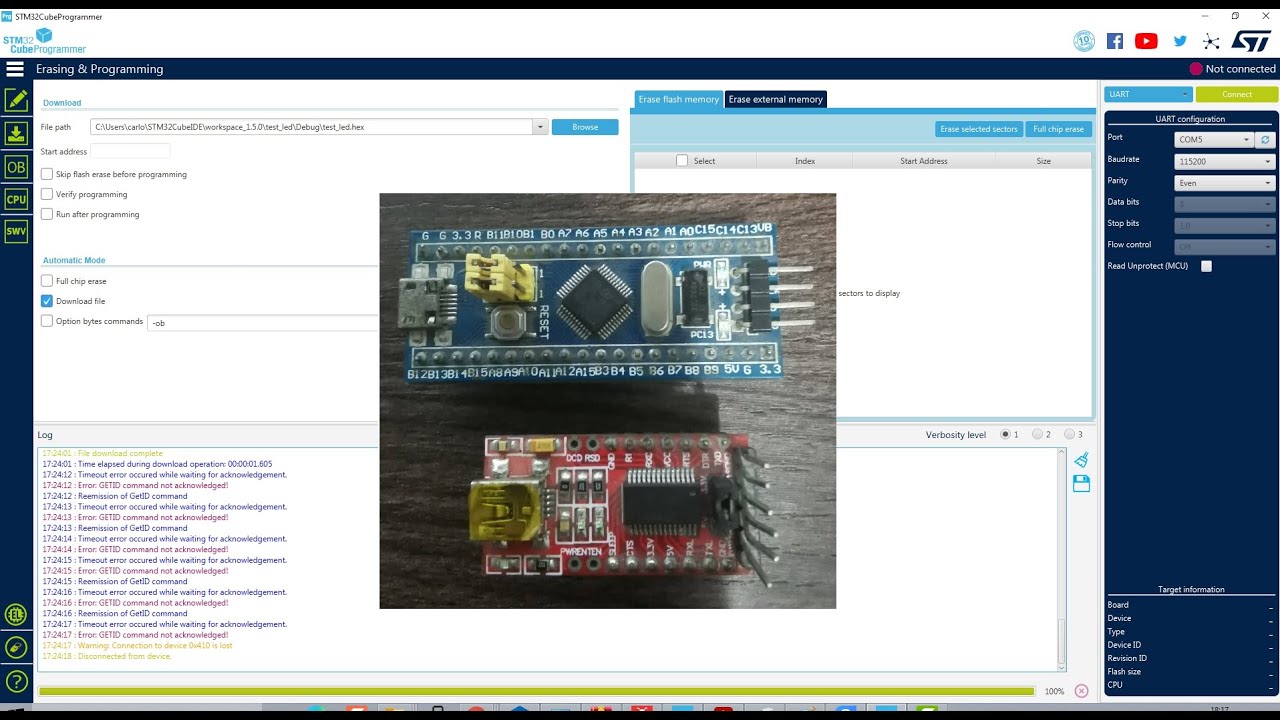Viewport: 1280px width, 720px height.
Task: Click the log vertical scrollbar
Action: [x=1061, y=560]
